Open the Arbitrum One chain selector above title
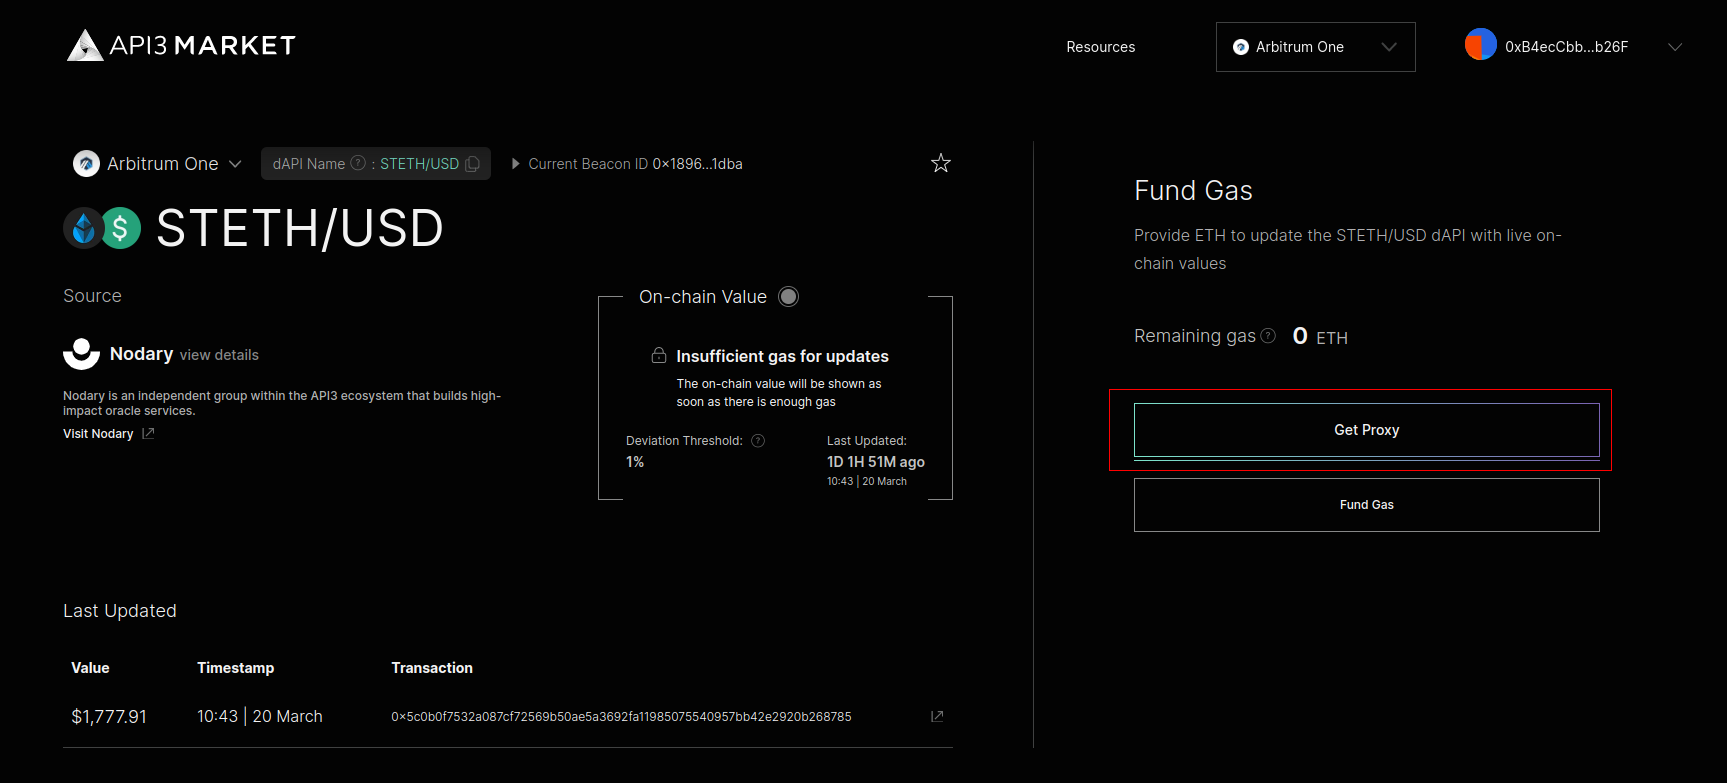Screen dimensions: 1727x783 pos(158,164)
